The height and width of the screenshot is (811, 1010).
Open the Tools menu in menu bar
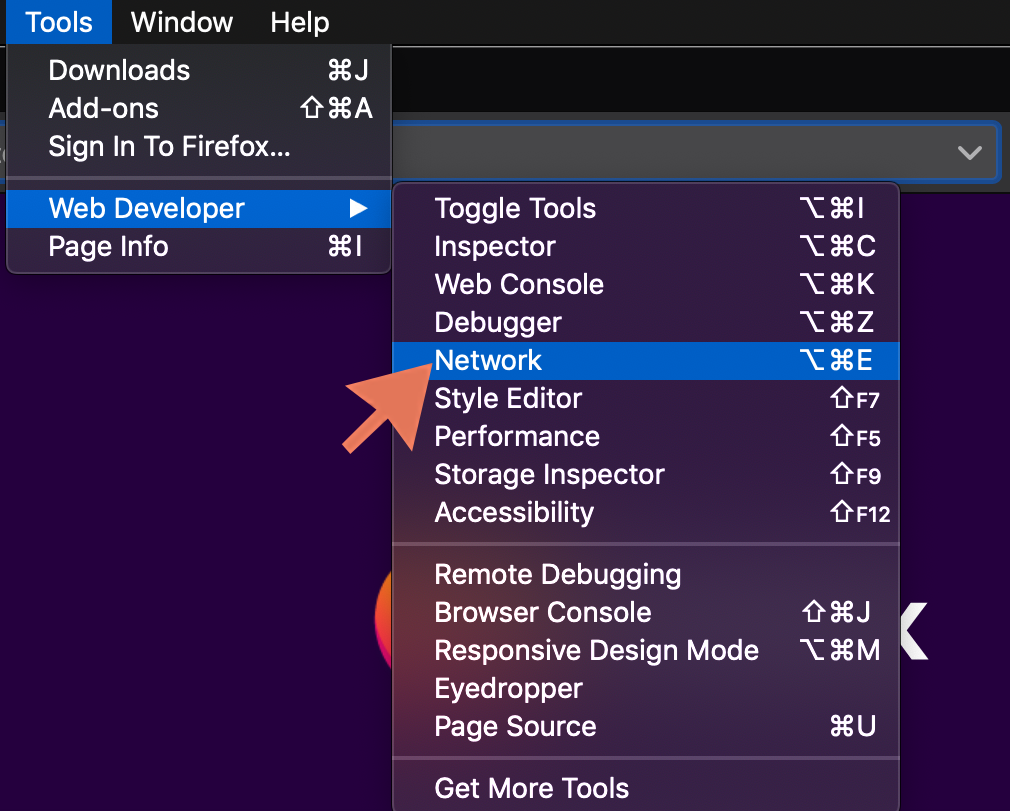coord(59,22)
